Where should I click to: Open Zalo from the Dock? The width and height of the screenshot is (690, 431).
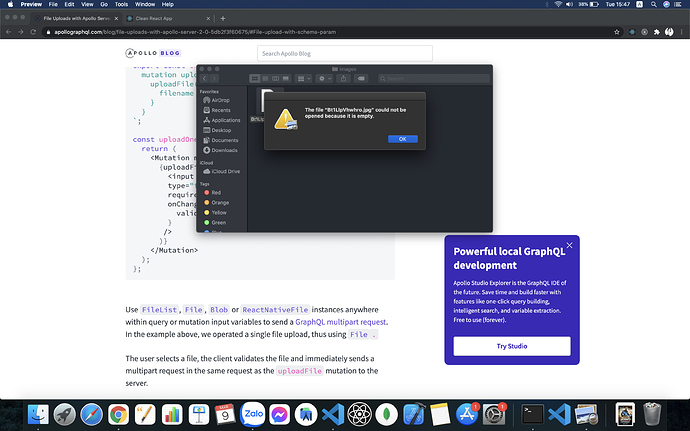click(253, 414)
